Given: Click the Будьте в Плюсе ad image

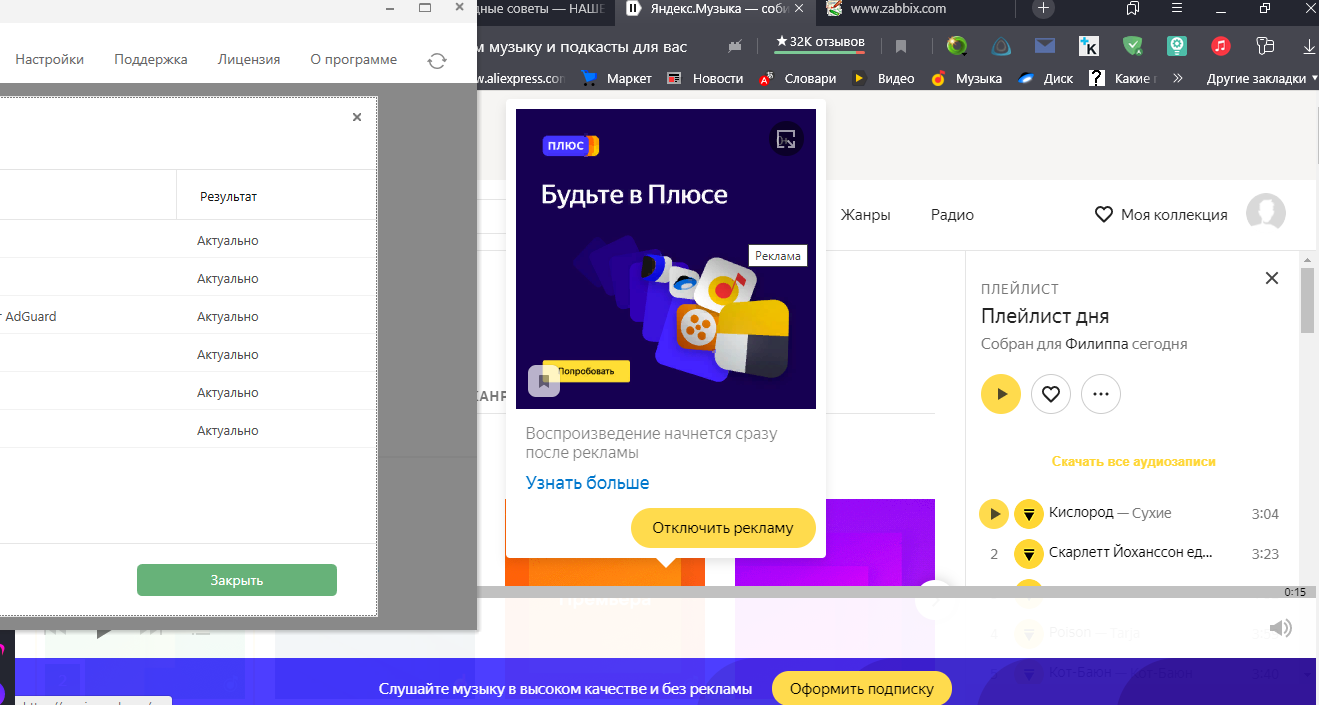Looking at the screenshot, I should tap(666, 259).
